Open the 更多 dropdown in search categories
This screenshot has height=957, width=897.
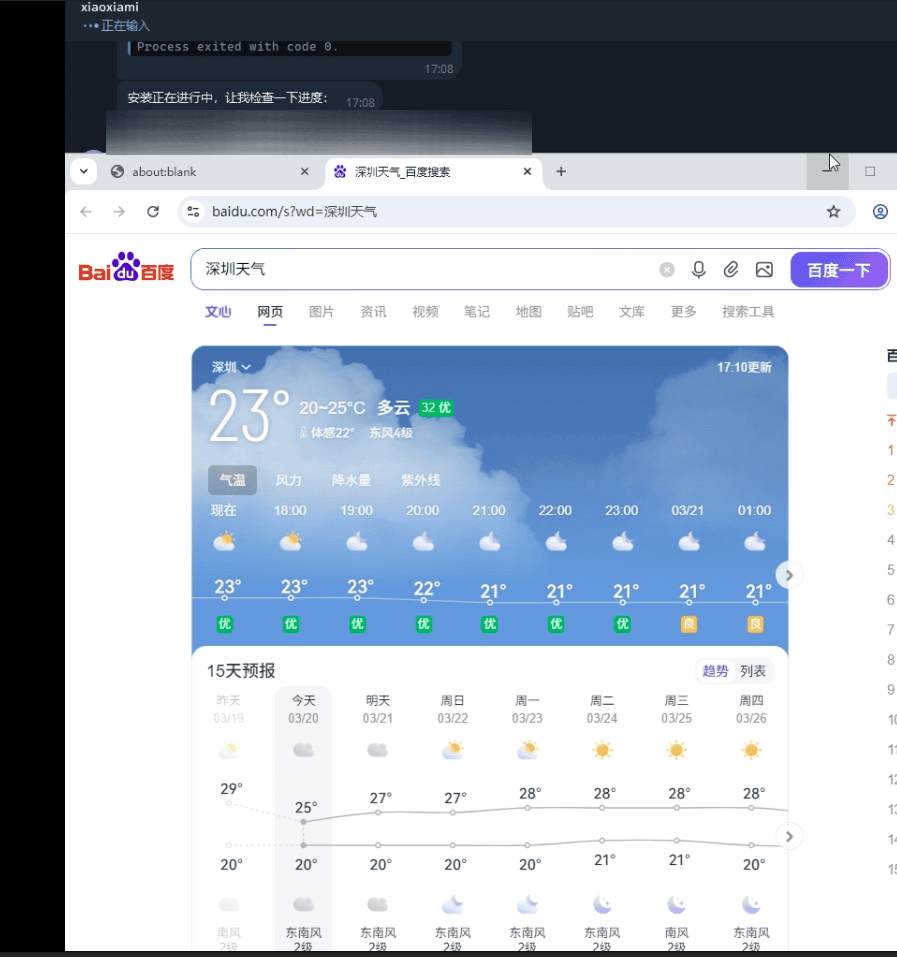(683, 311)
